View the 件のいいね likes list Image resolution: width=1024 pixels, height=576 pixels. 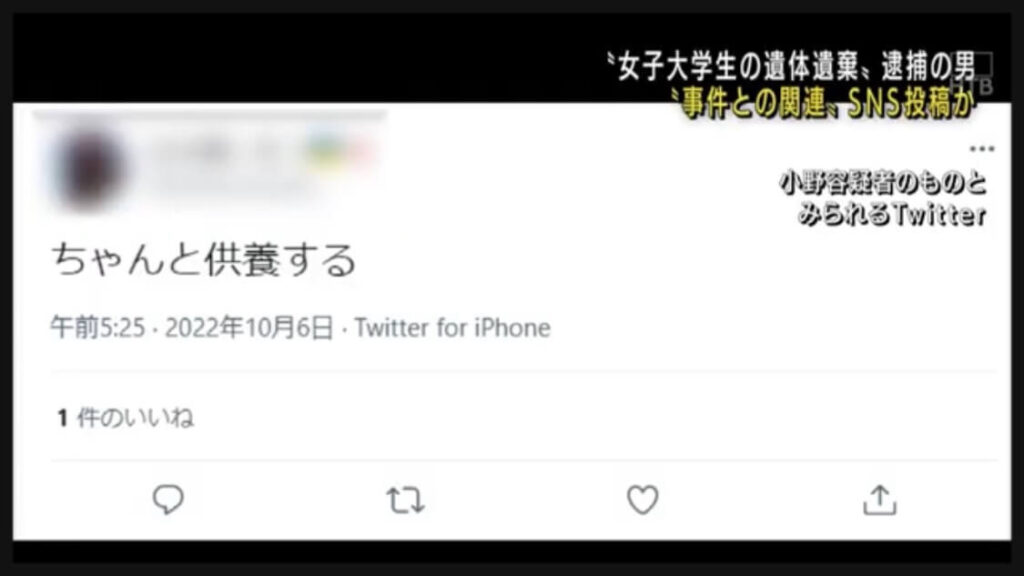[x=135, y=418]
